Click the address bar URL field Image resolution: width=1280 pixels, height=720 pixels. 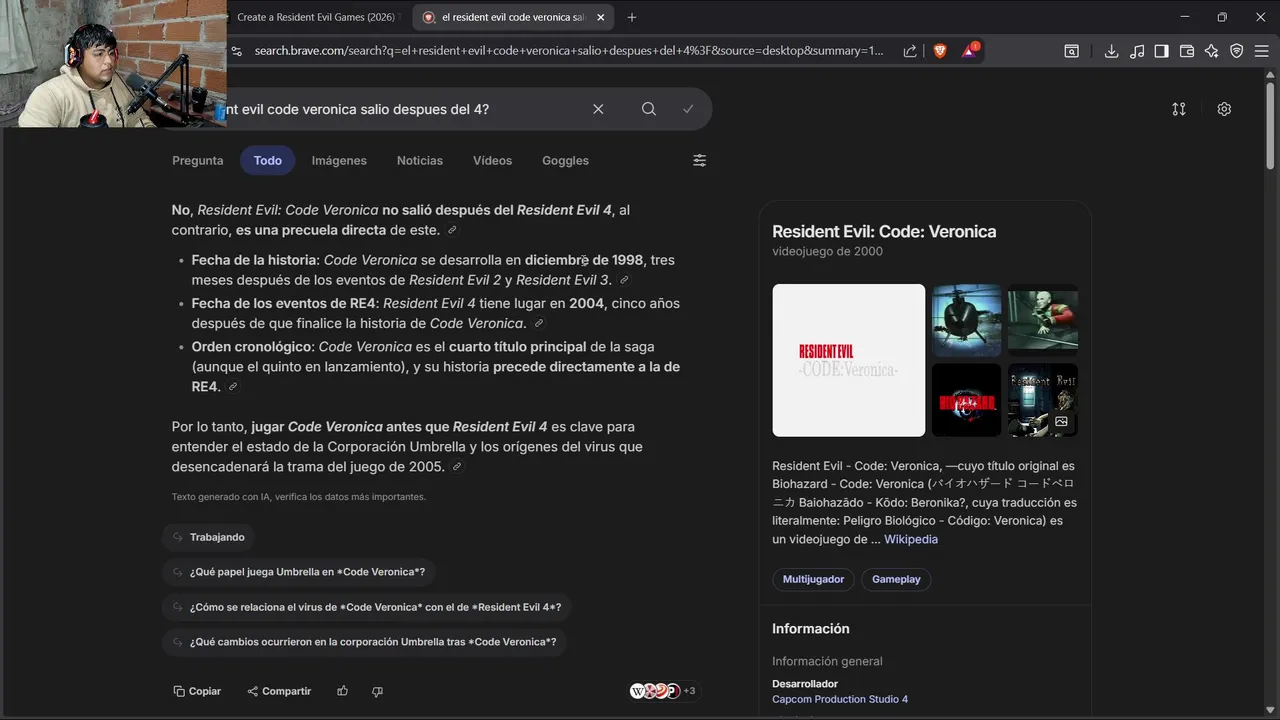tap(569, 51)
